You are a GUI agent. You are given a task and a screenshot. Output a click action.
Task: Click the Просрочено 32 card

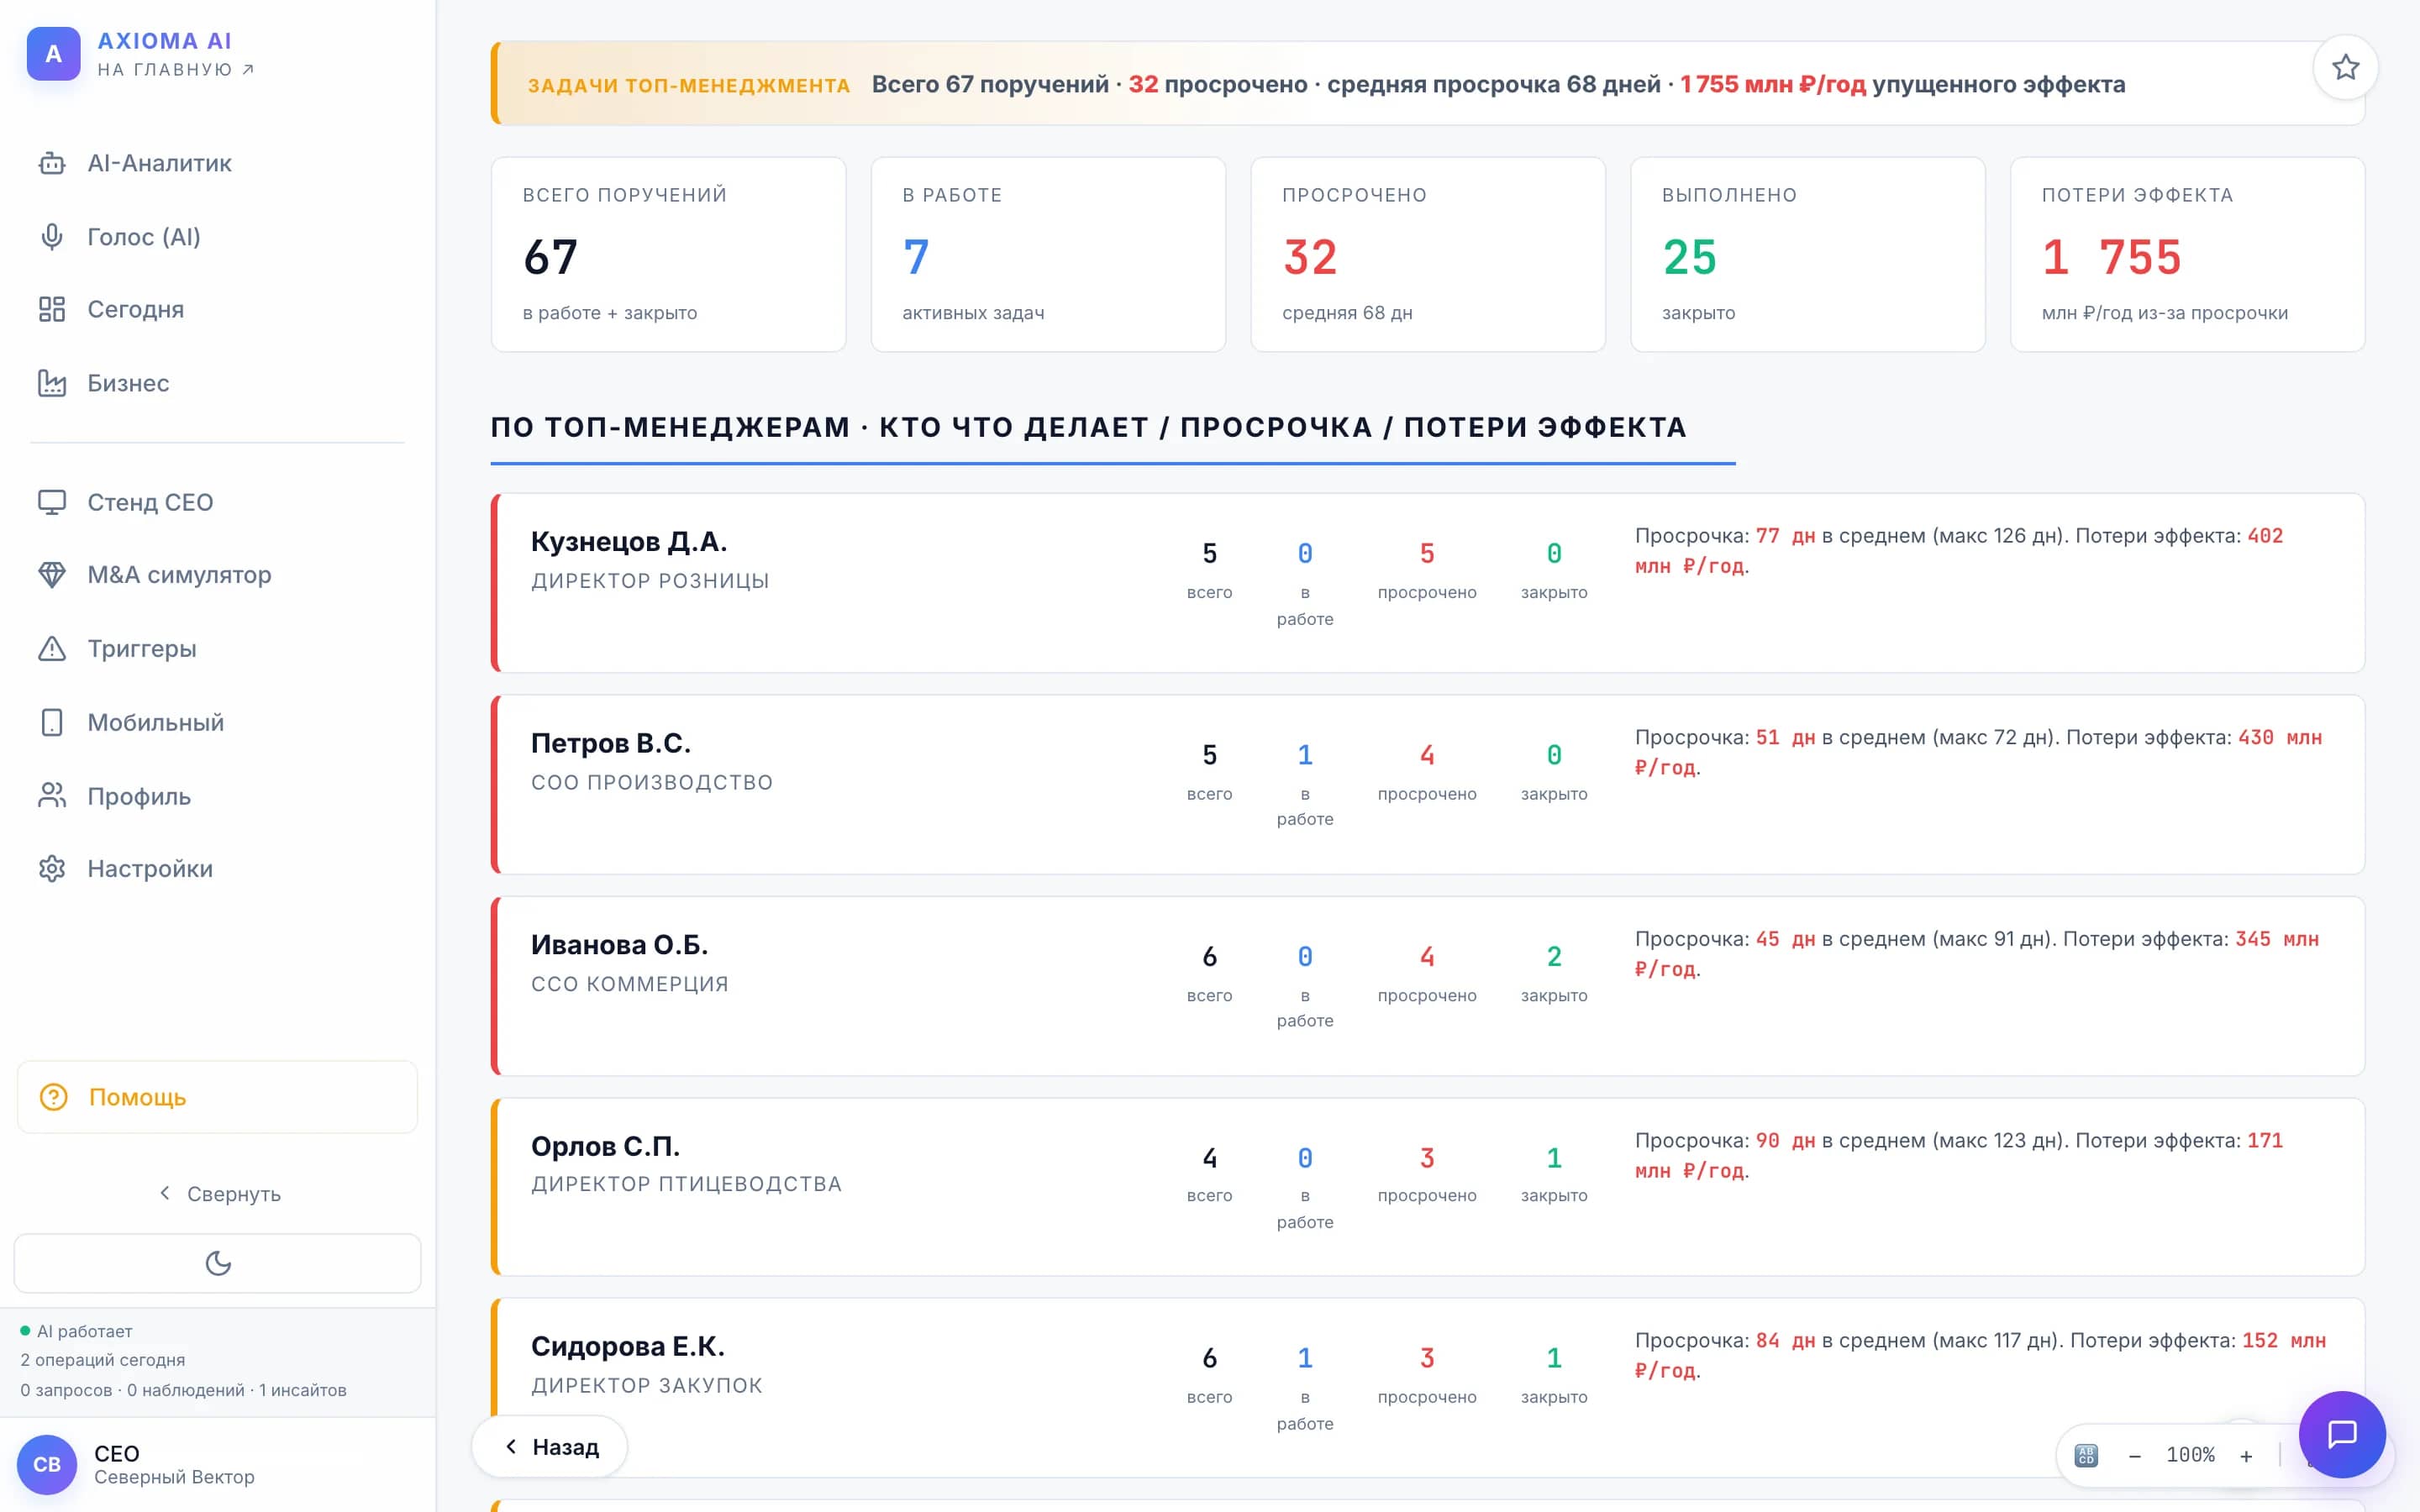(x=1428, y=254)
